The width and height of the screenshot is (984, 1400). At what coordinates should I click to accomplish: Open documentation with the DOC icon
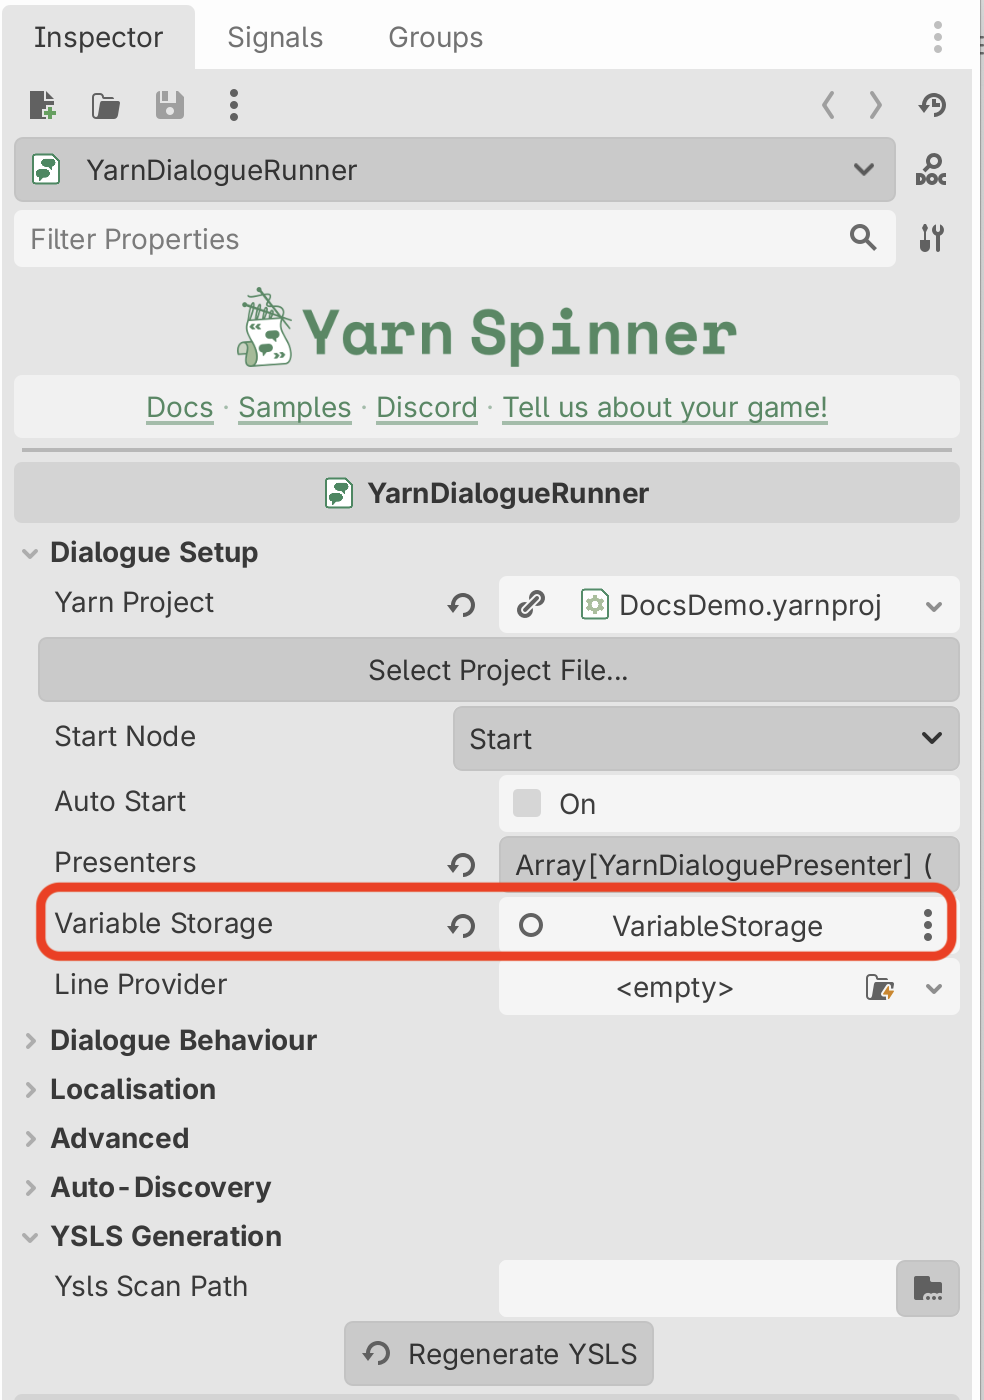click(931, 170)
